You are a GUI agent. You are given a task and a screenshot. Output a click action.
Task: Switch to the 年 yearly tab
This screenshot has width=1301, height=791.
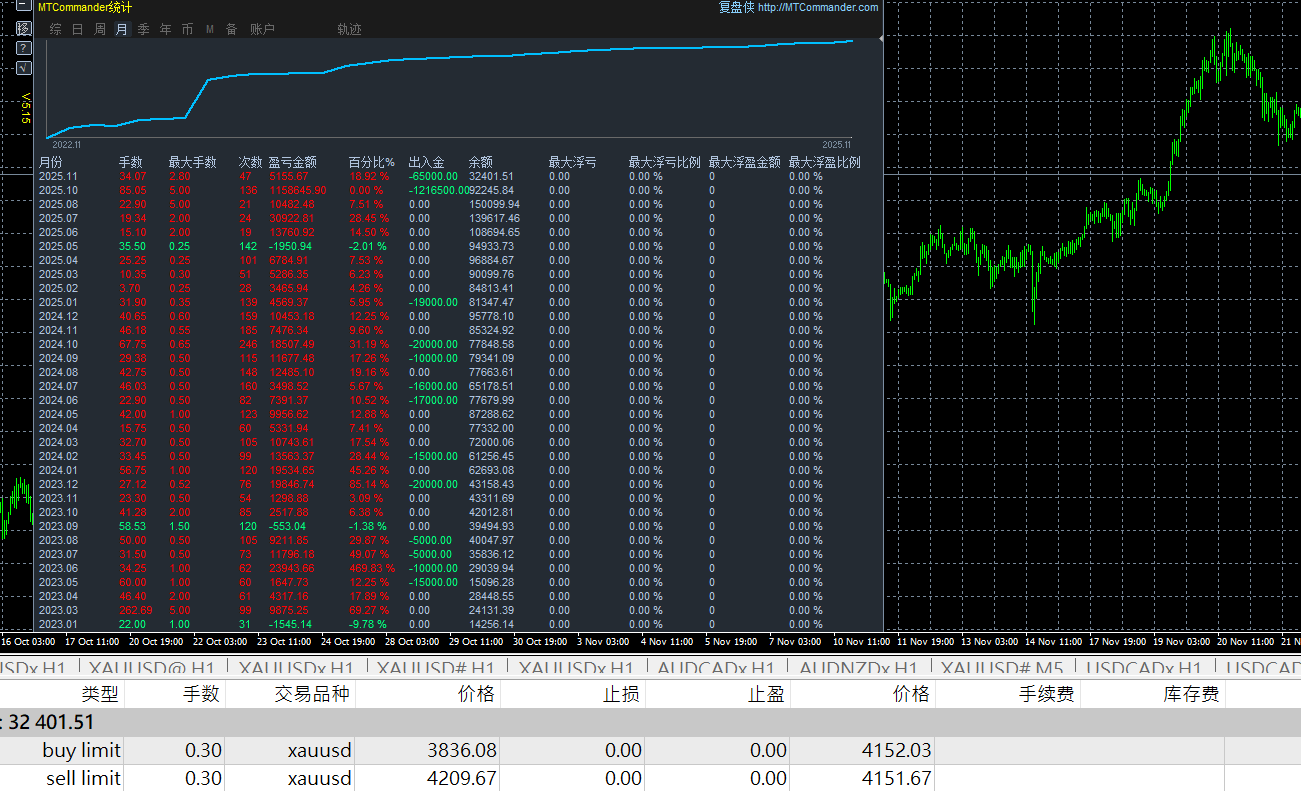coord(166,30)
